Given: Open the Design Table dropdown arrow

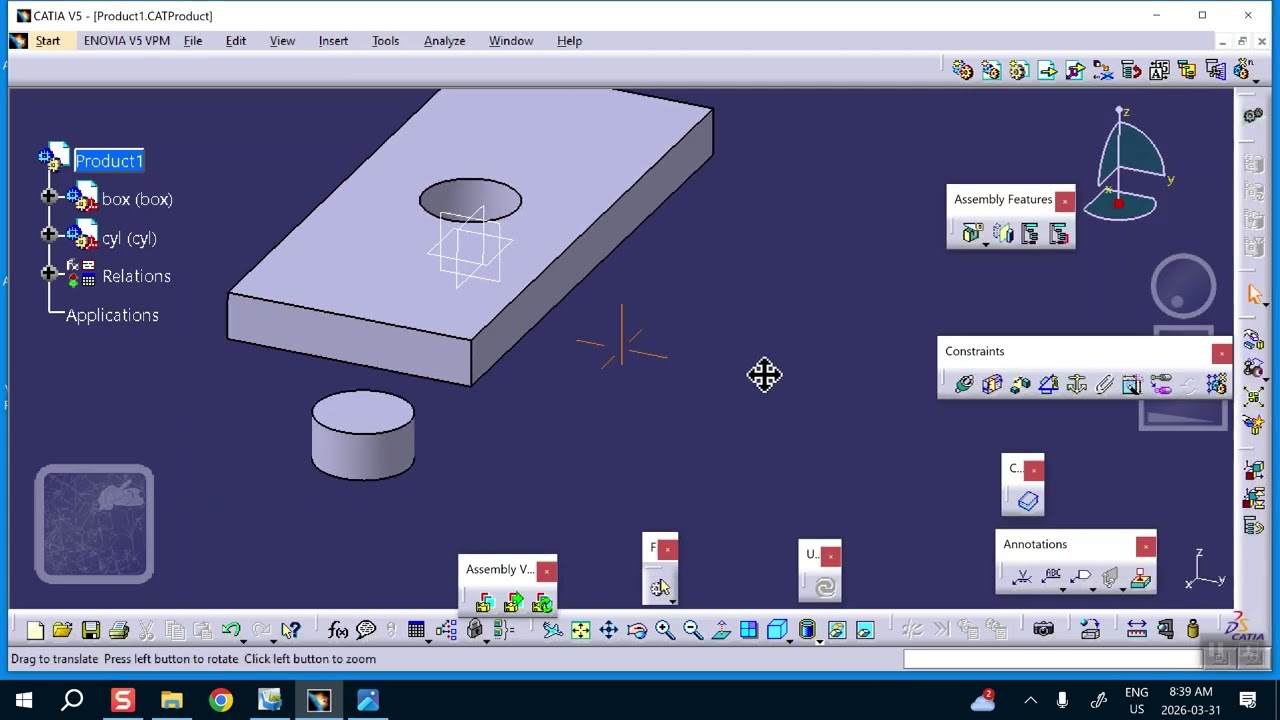Looking at the screenshot, I should click(429, 640).
